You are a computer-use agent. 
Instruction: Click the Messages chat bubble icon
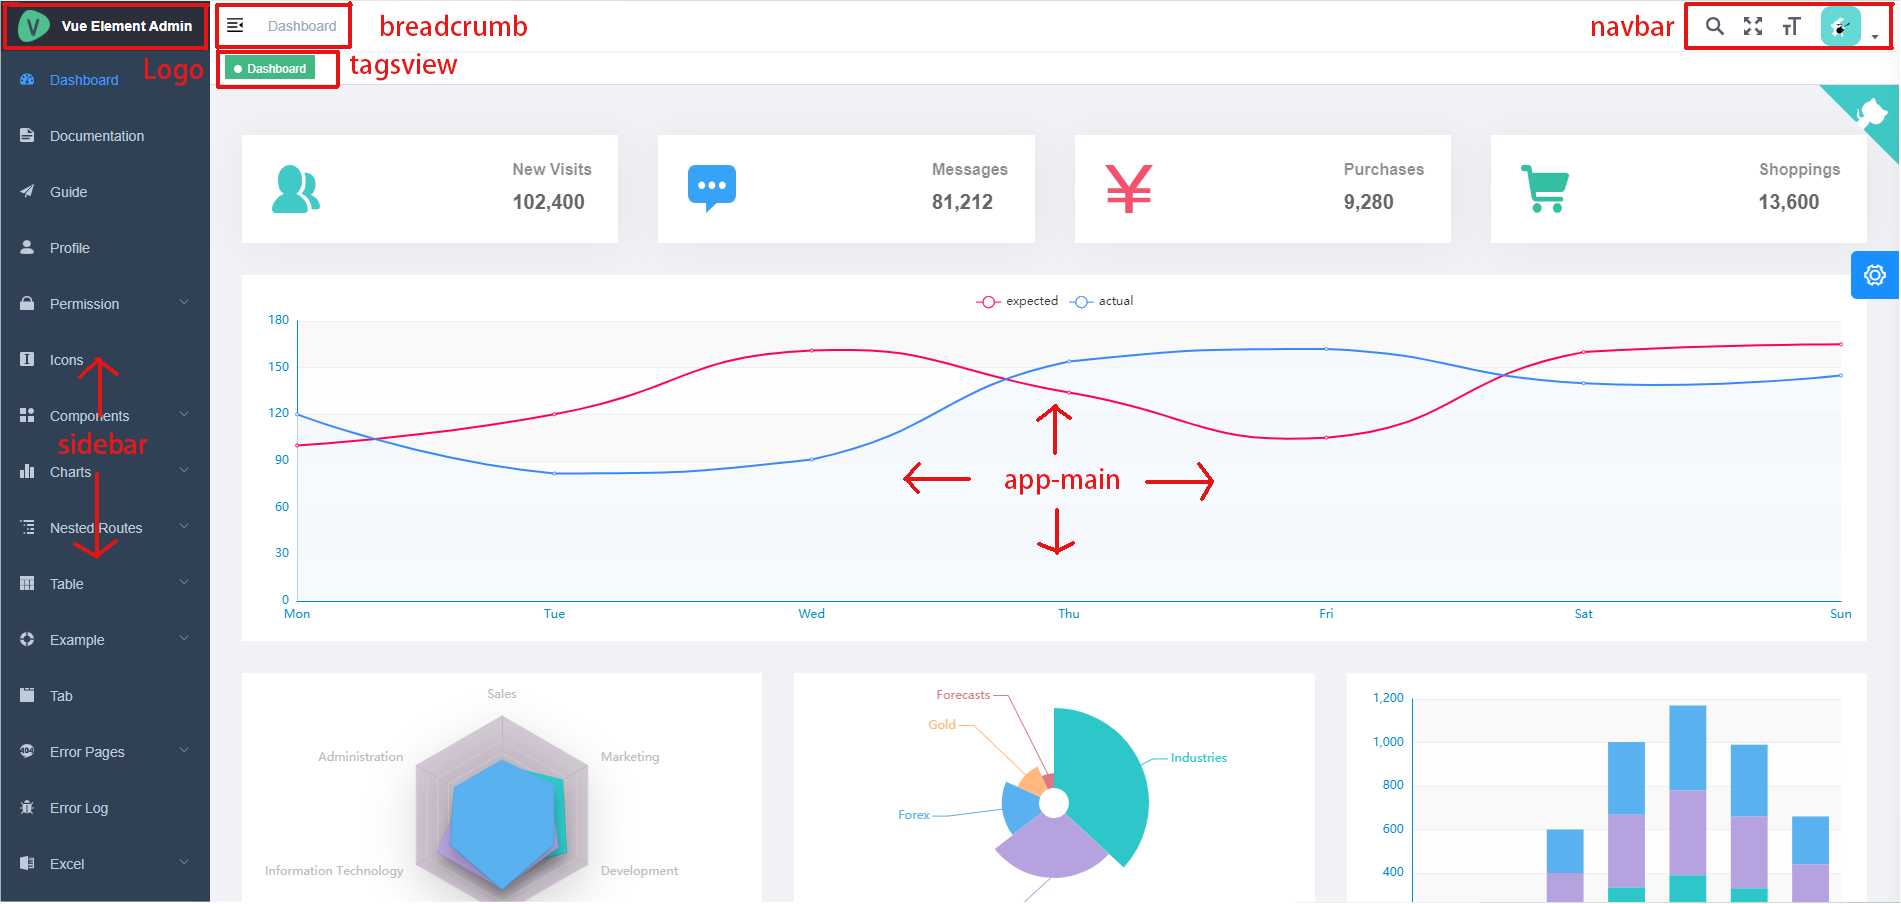pyautogui.click(x=712, y=189)
